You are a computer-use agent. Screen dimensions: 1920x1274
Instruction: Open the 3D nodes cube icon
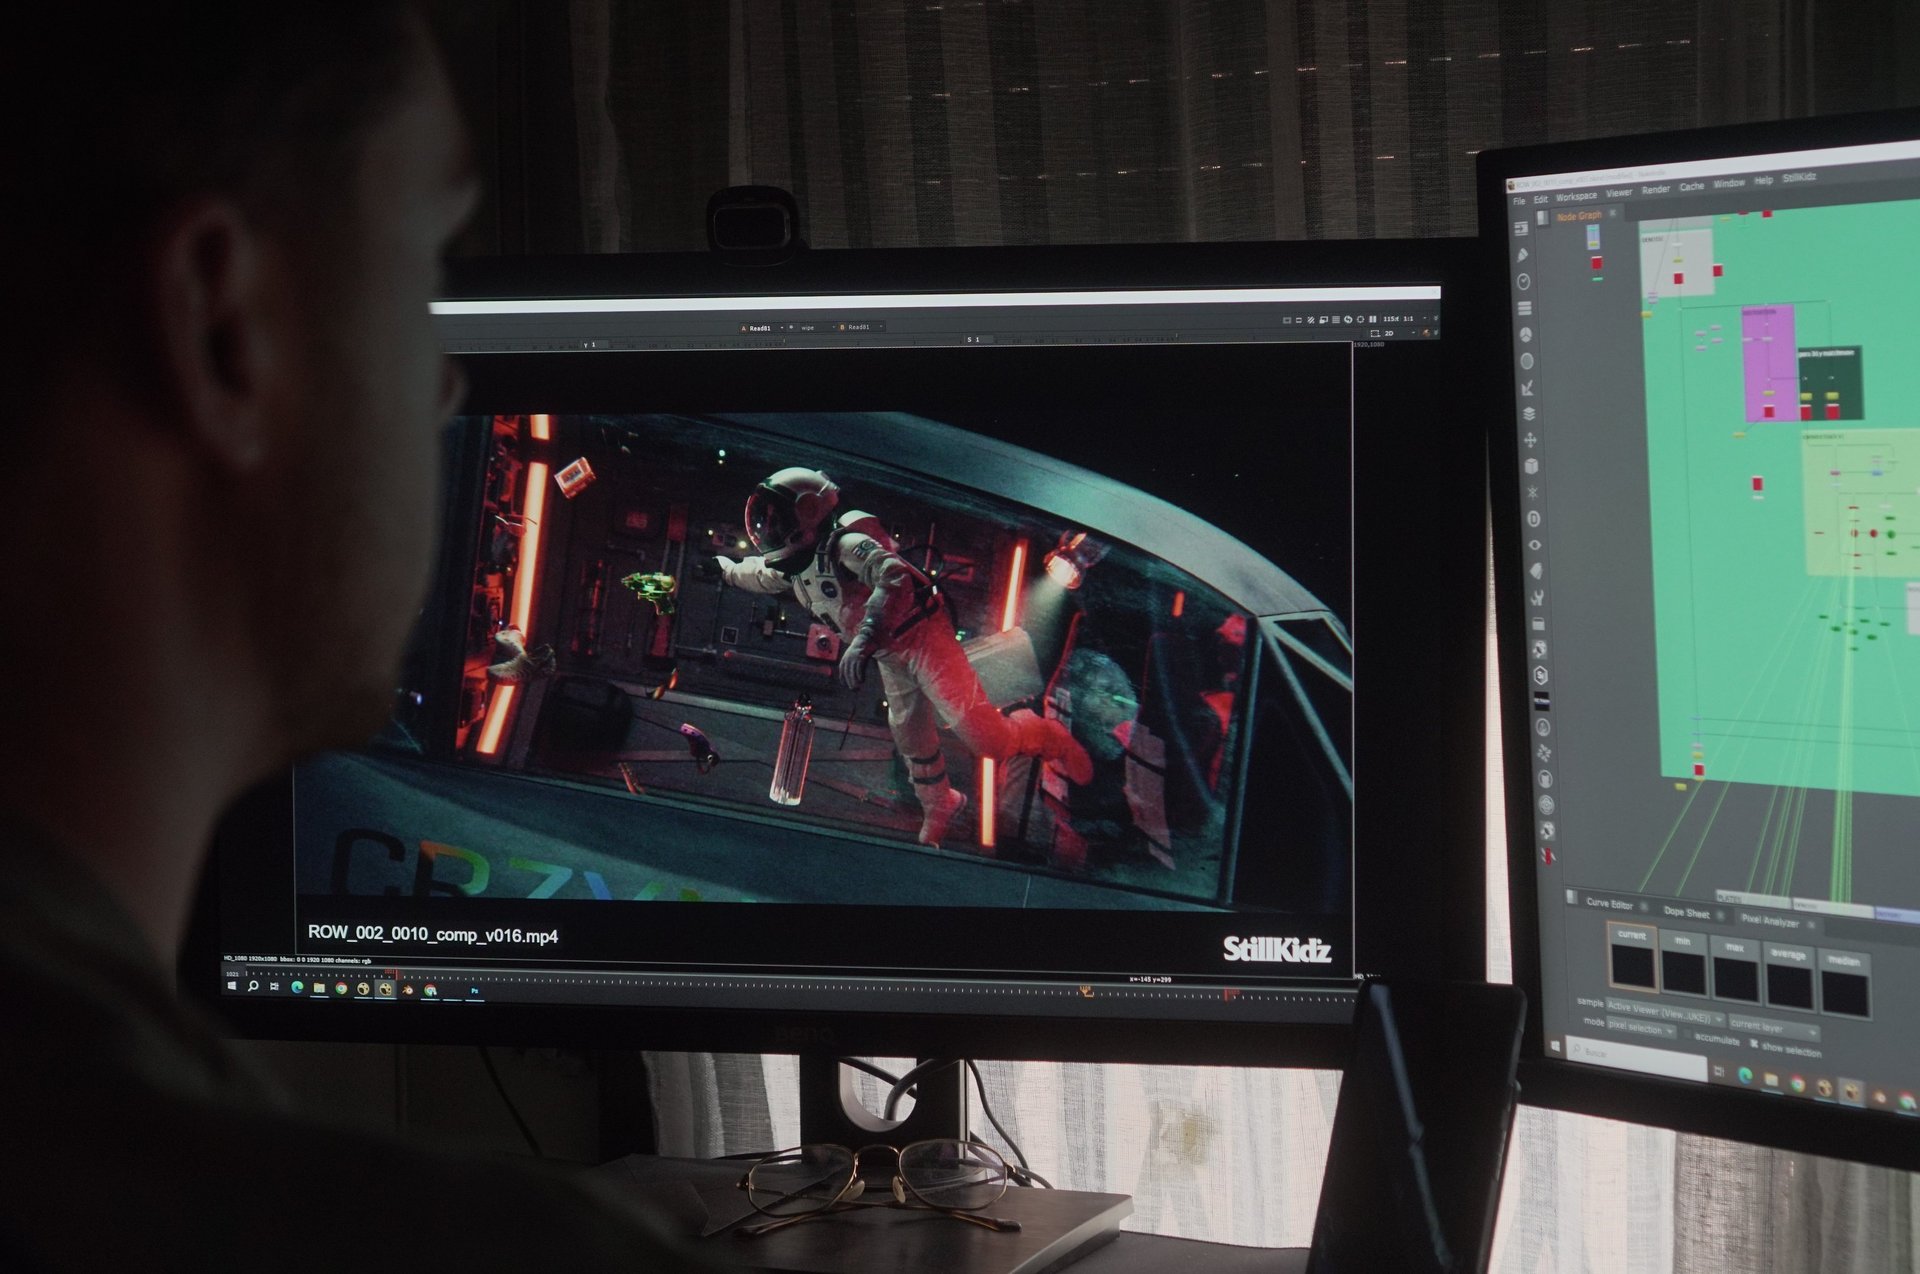tap(1531, 466)
